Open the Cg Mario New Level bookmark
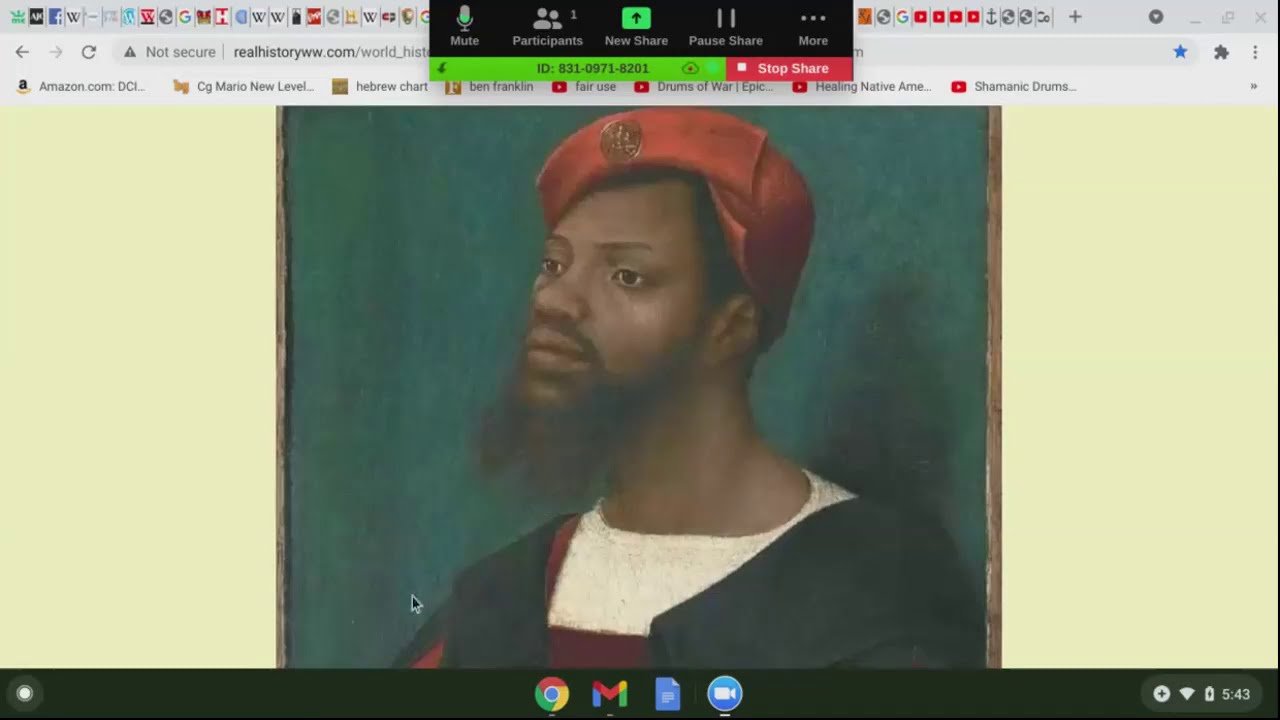Screen dimensions: 1280x720 (x=243, y=86)
